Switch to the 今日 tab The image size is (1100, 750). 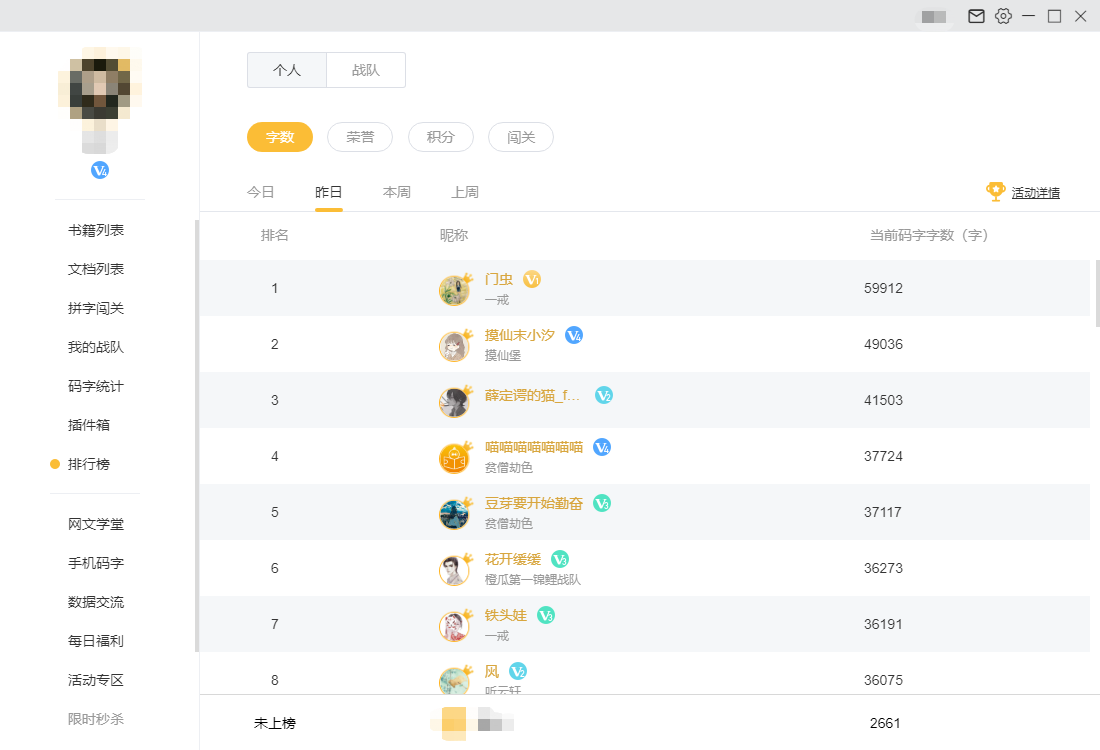(x=261, y=192)
